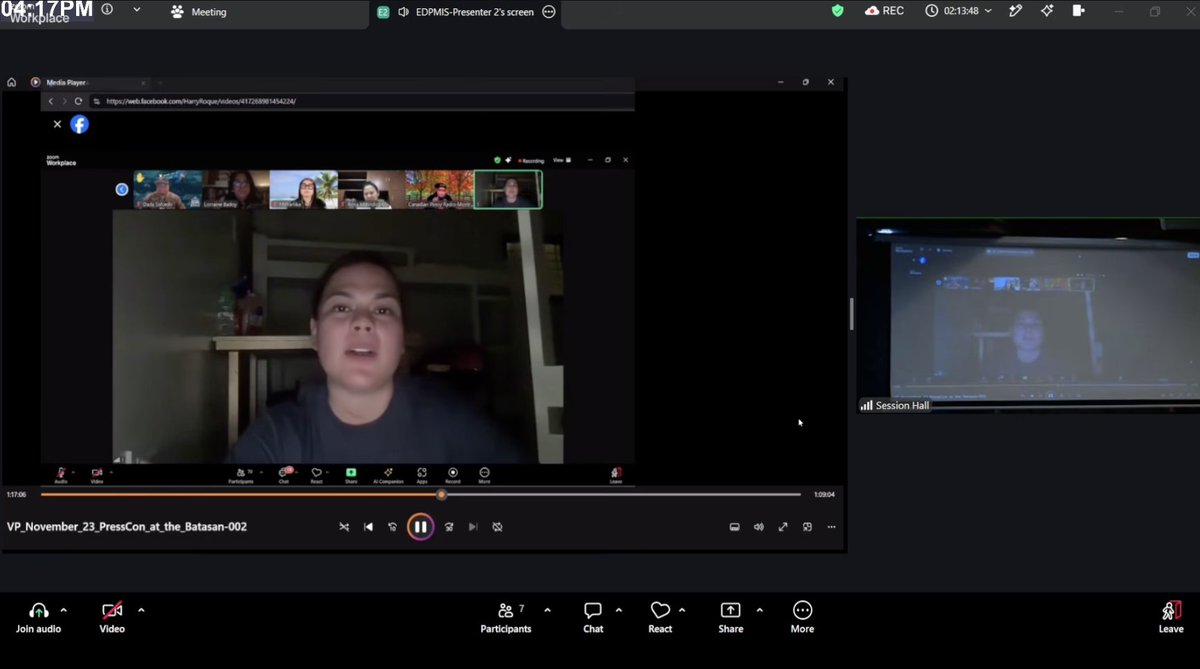Click AI Companion in the embedded Zoom toolbar
The width and height of the screenshot is (1200, 669).
388,475
